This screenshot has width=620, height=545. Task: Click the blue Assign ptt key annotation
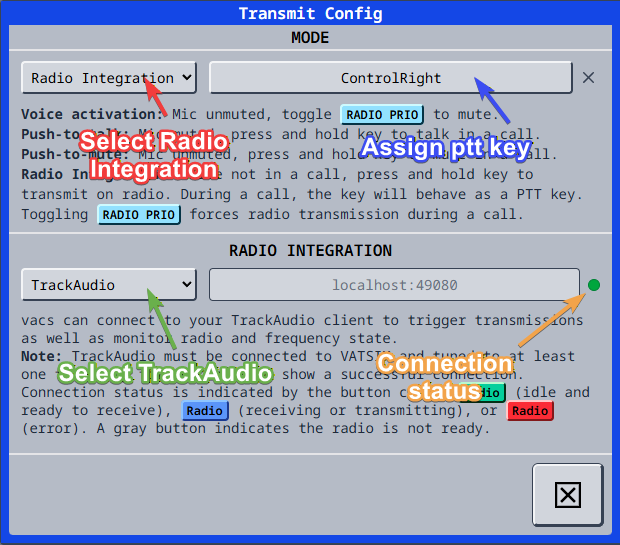click(444, 149)
